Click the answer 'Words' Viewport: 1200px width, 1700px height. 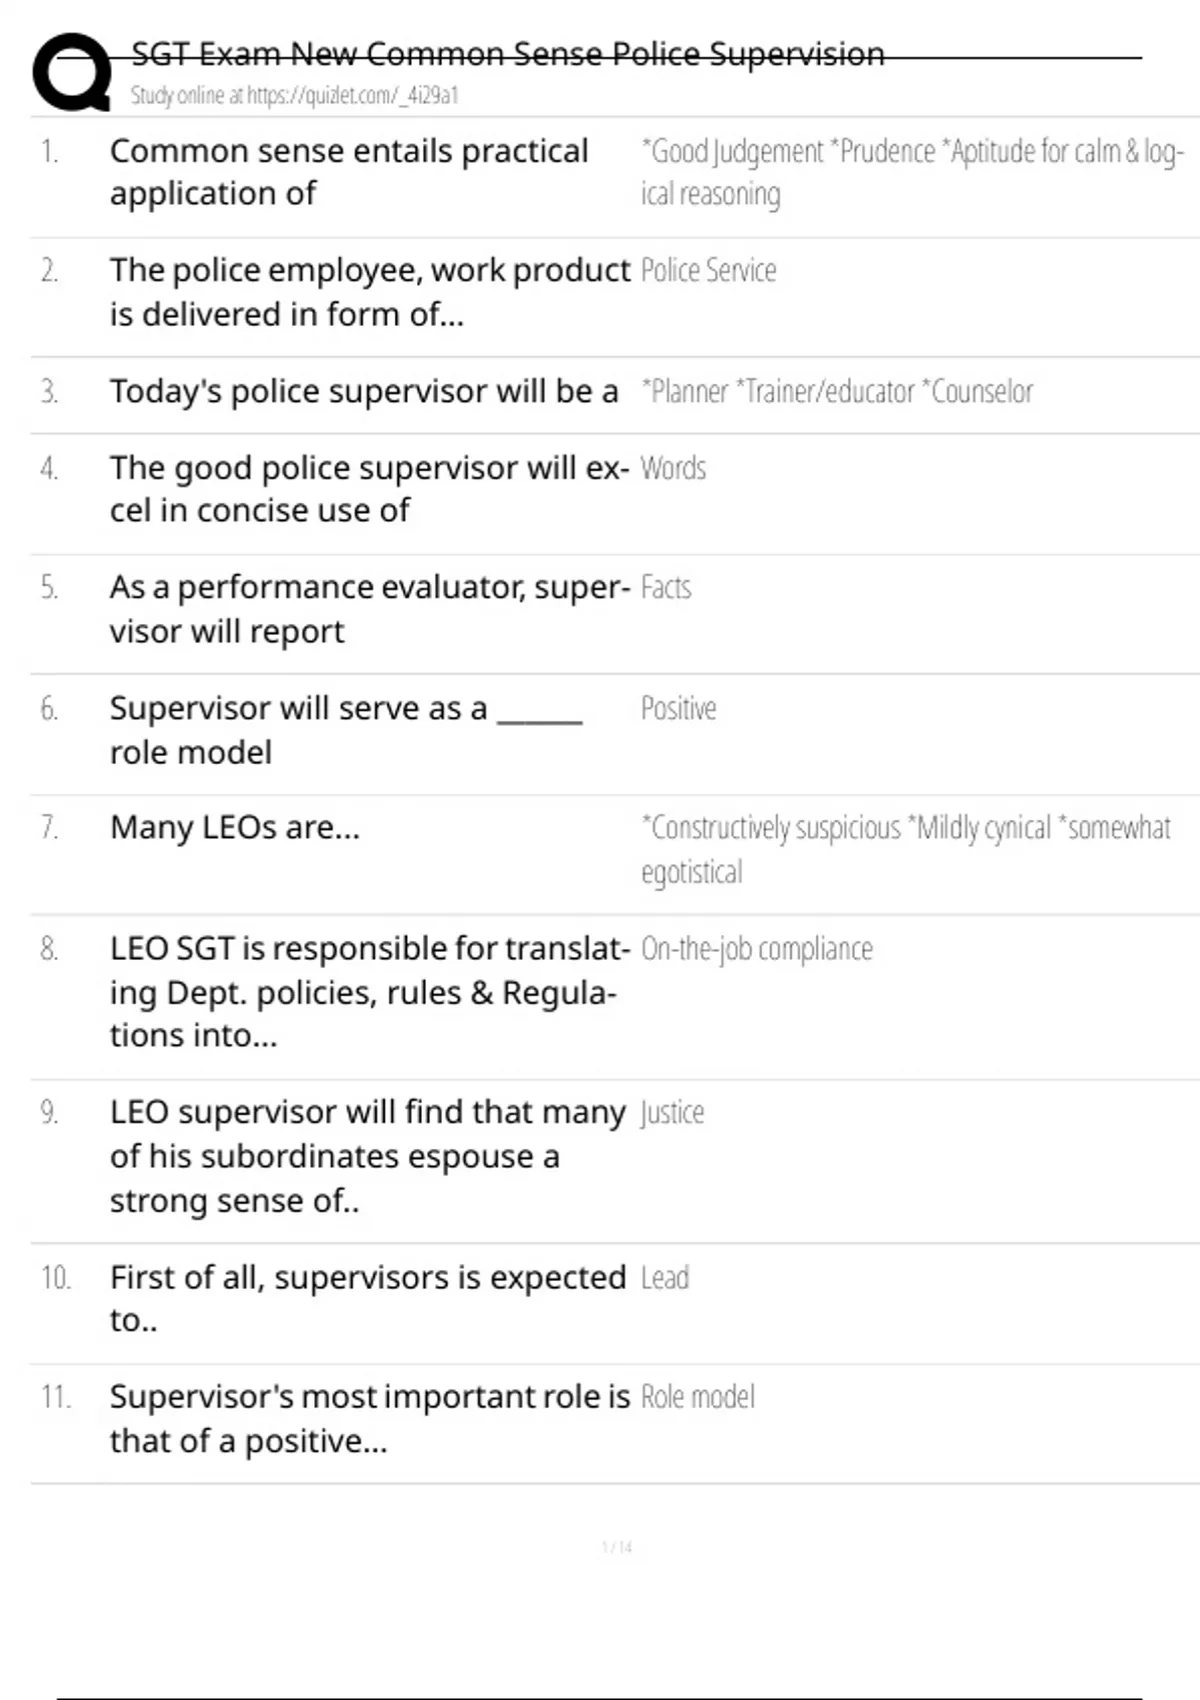(x=673, y=468)
